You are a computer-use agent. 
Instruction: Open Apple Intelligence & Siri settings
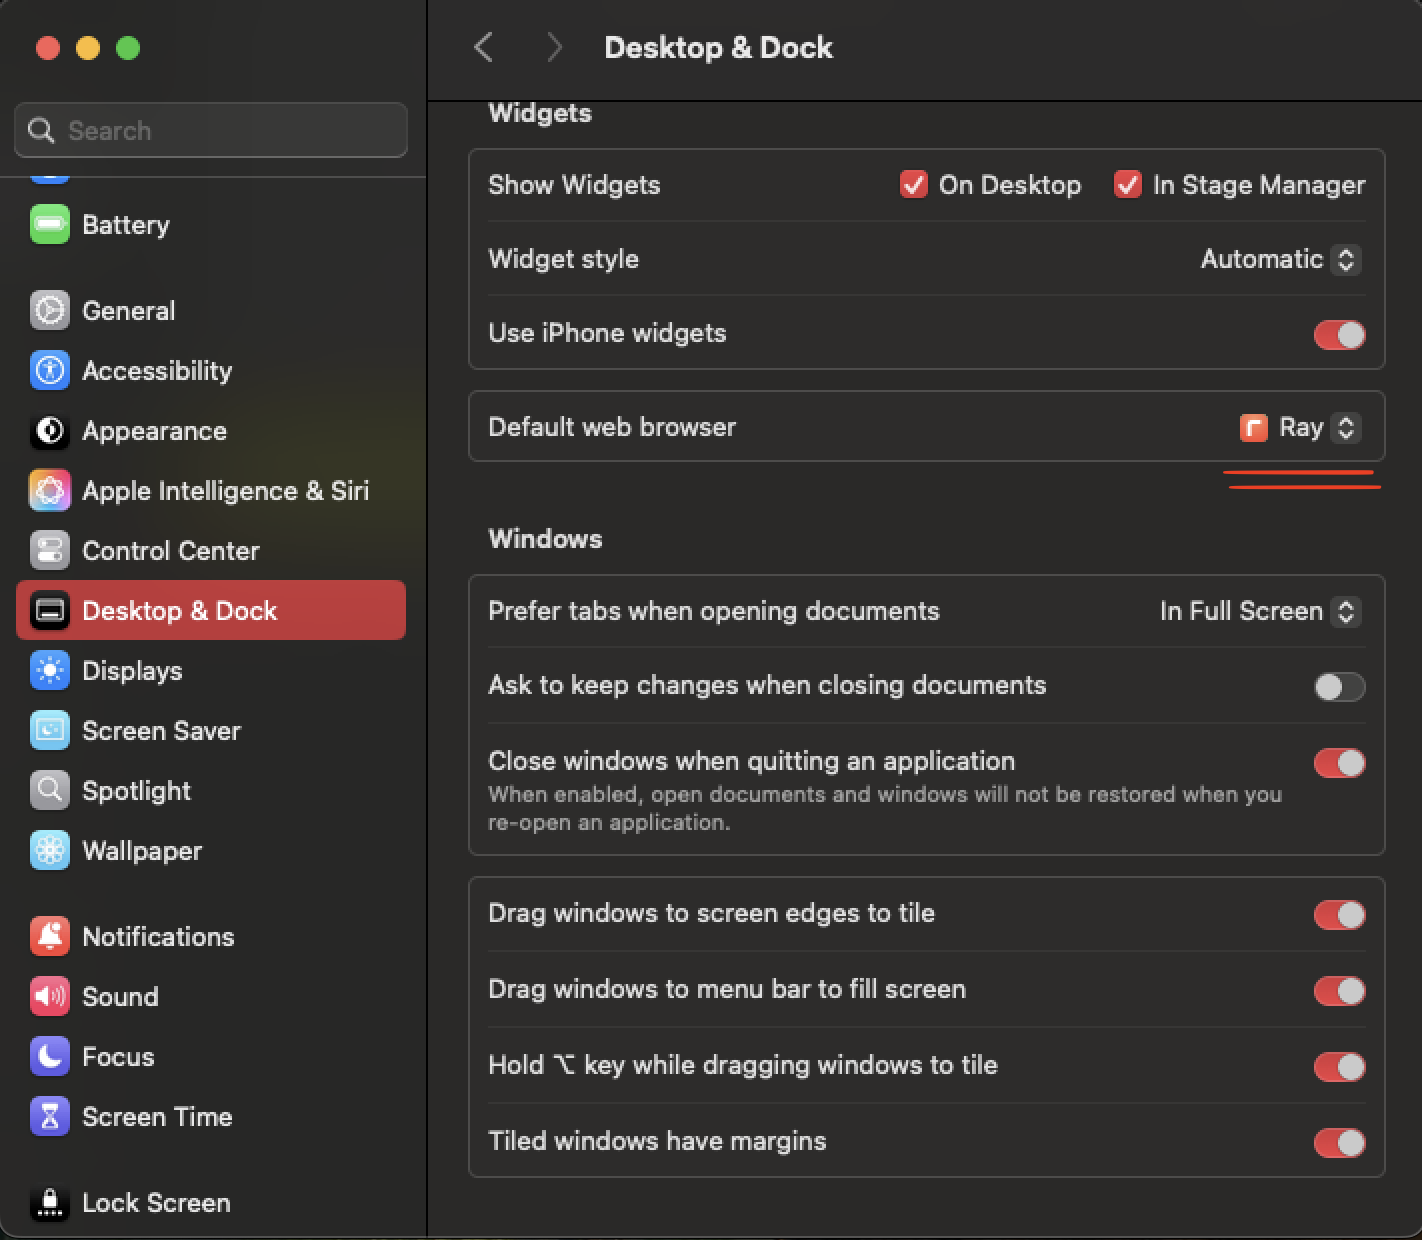pyautogui.click(x=211, y=491)
